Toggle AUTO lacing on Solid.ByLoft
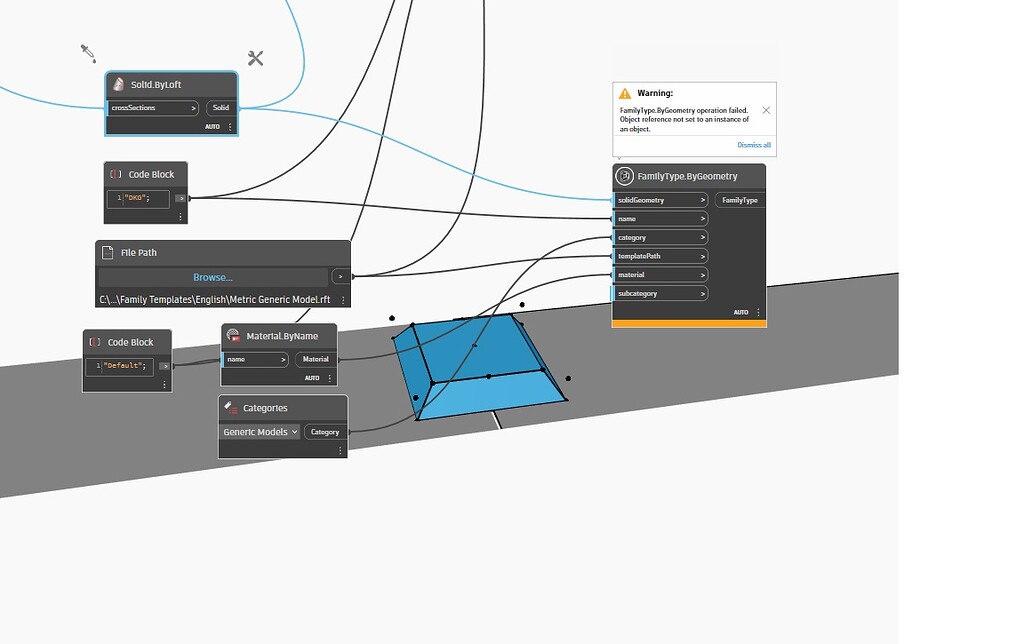 (x=213, y=127)
